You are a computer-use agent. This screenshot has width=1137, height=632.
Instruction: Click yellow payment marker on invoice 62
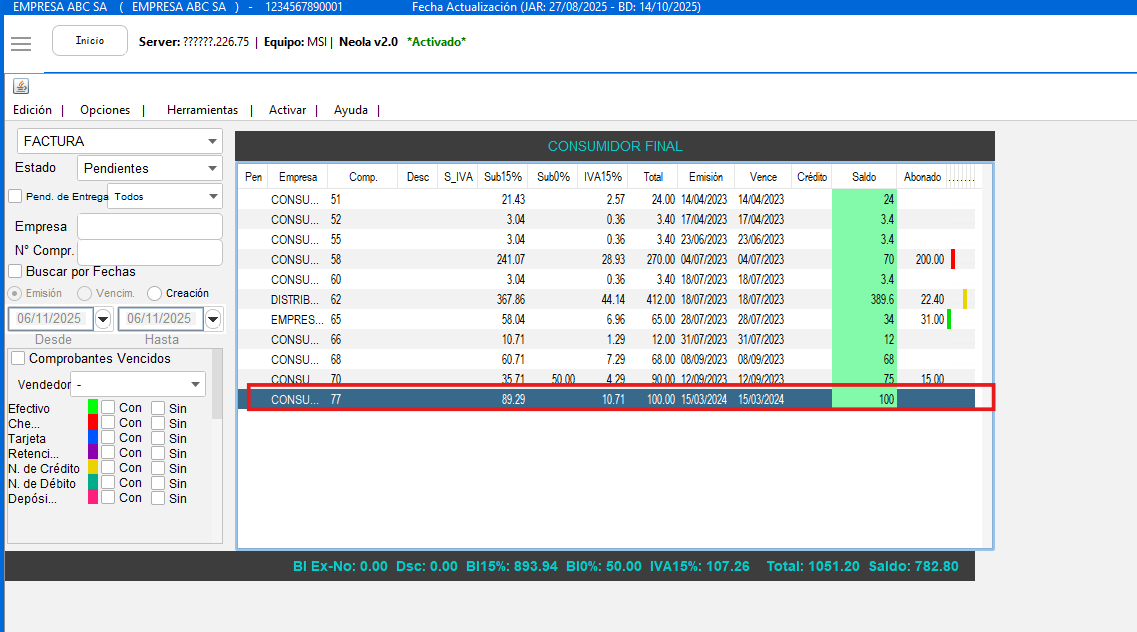965,299
